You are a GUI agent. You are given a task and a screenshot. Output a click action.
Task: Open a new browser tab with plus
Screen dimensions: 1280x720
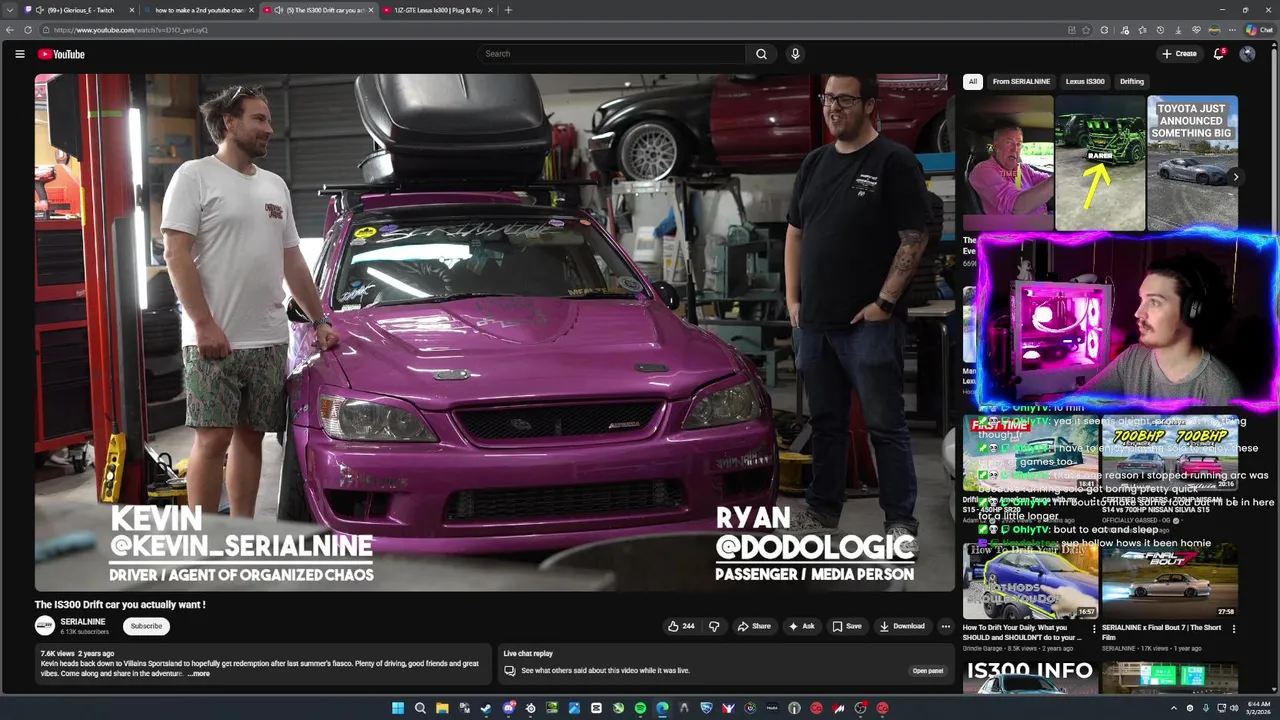pos(508,10)
